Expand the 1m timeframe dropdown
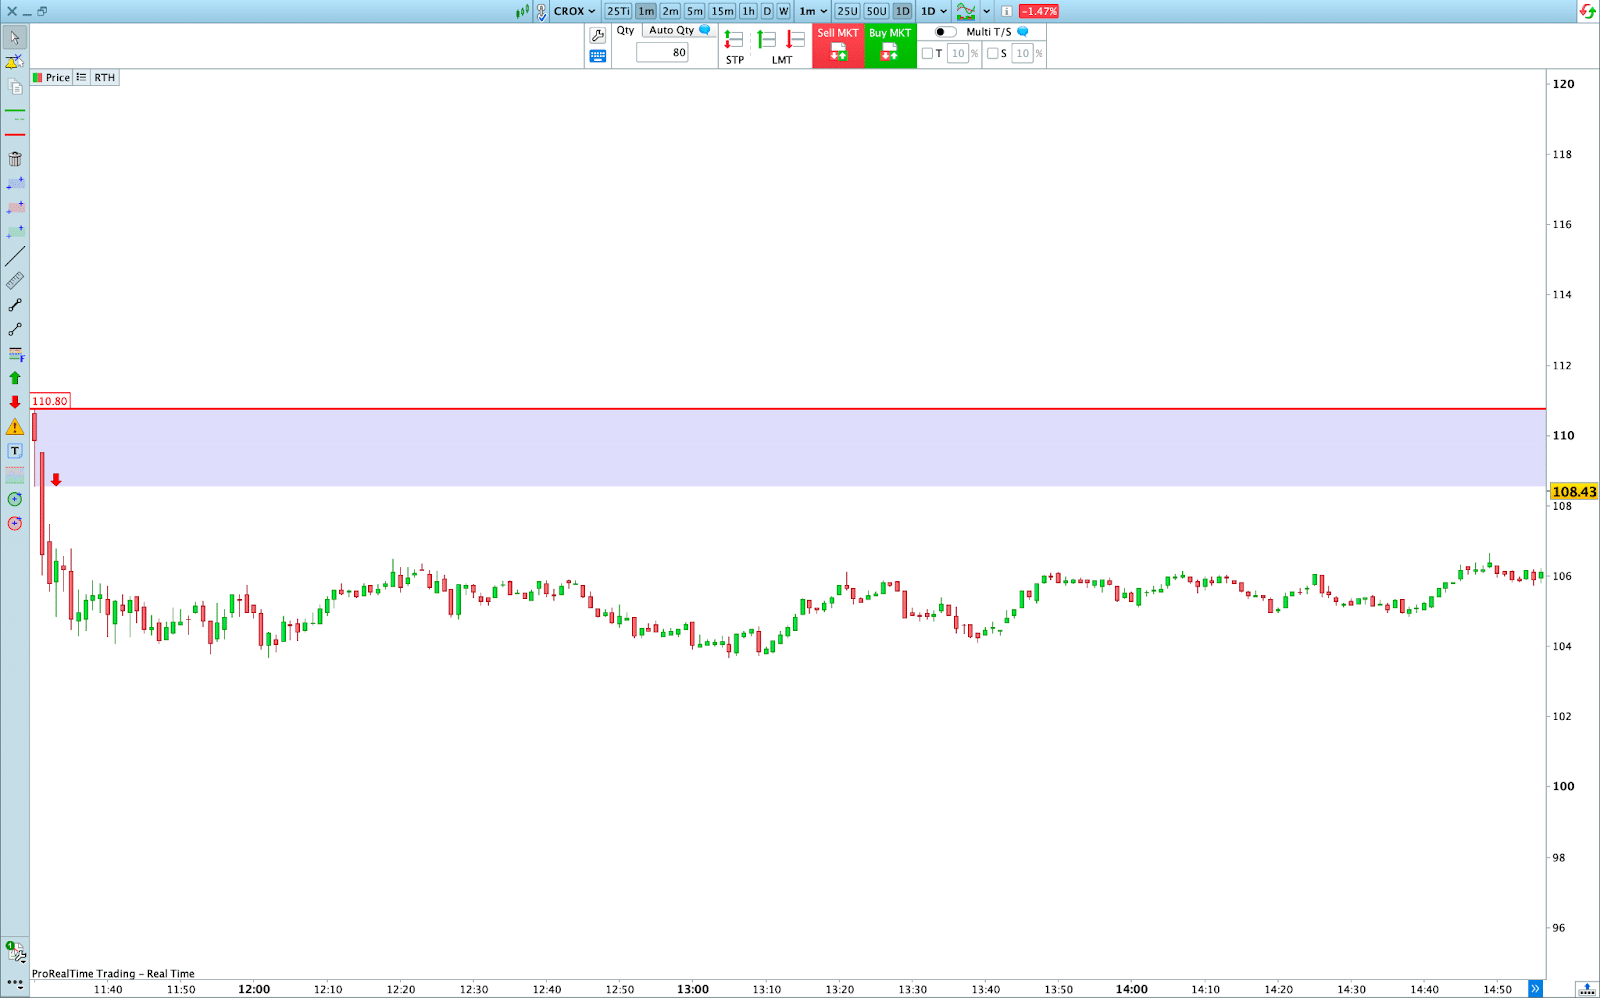The image size is (1600, 998). pyautogui.click(x=813, y=12)
